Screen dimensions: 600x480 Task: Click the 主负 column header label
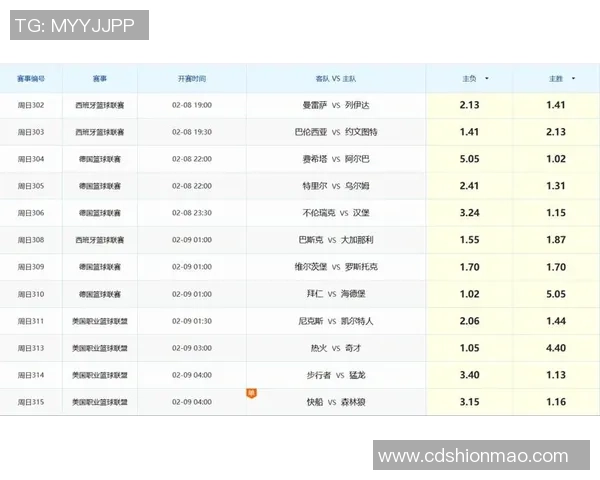click(x=469, y=78)
